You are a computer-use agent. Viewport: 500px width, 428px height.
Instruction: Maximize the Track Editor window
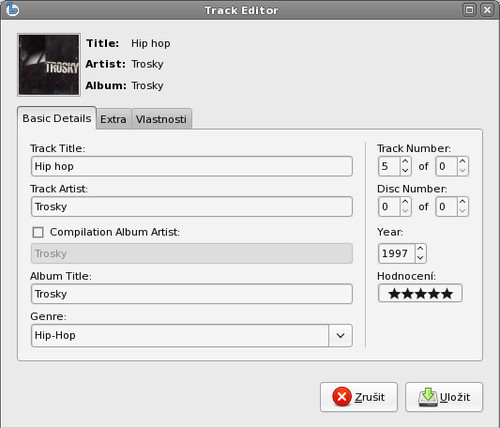[x=469, y=10]
